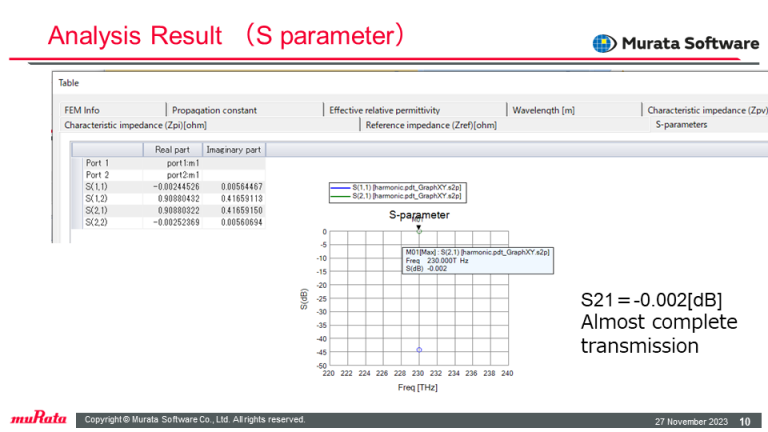Select the Wavelength [m] tab
Viewport: 768px width, 432px height.
[543, 110]
